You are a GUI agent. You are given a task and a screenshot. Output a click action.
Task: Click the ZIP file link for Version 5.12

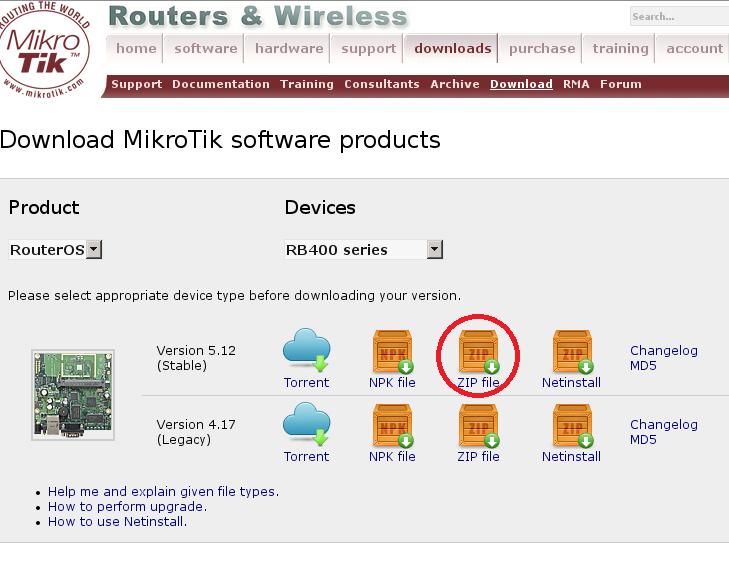click(x=478, y=383)
